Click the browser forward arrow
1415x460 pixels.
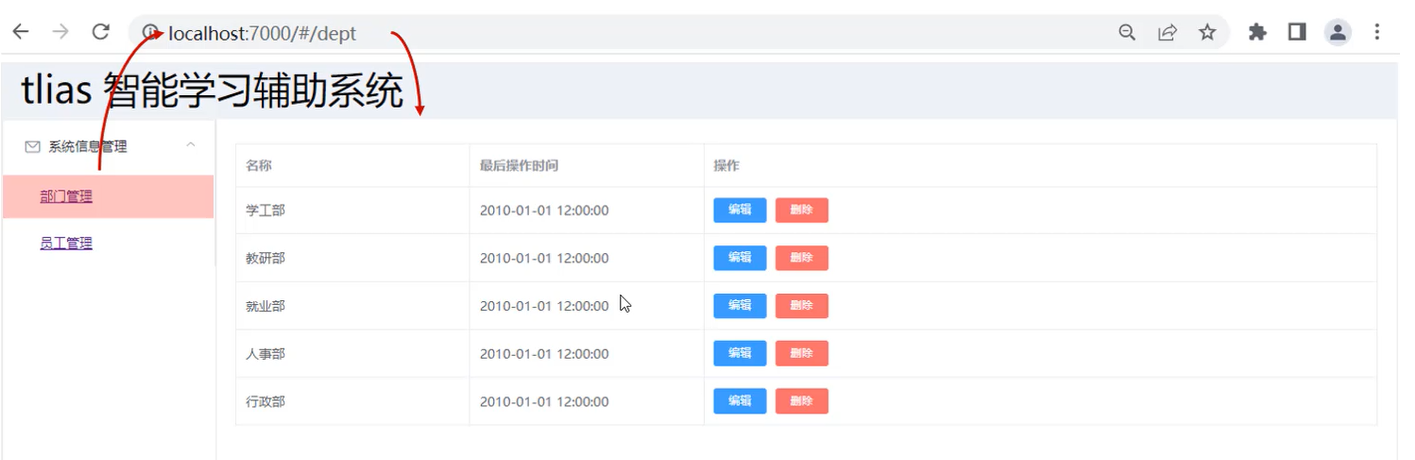pos(60,32)
